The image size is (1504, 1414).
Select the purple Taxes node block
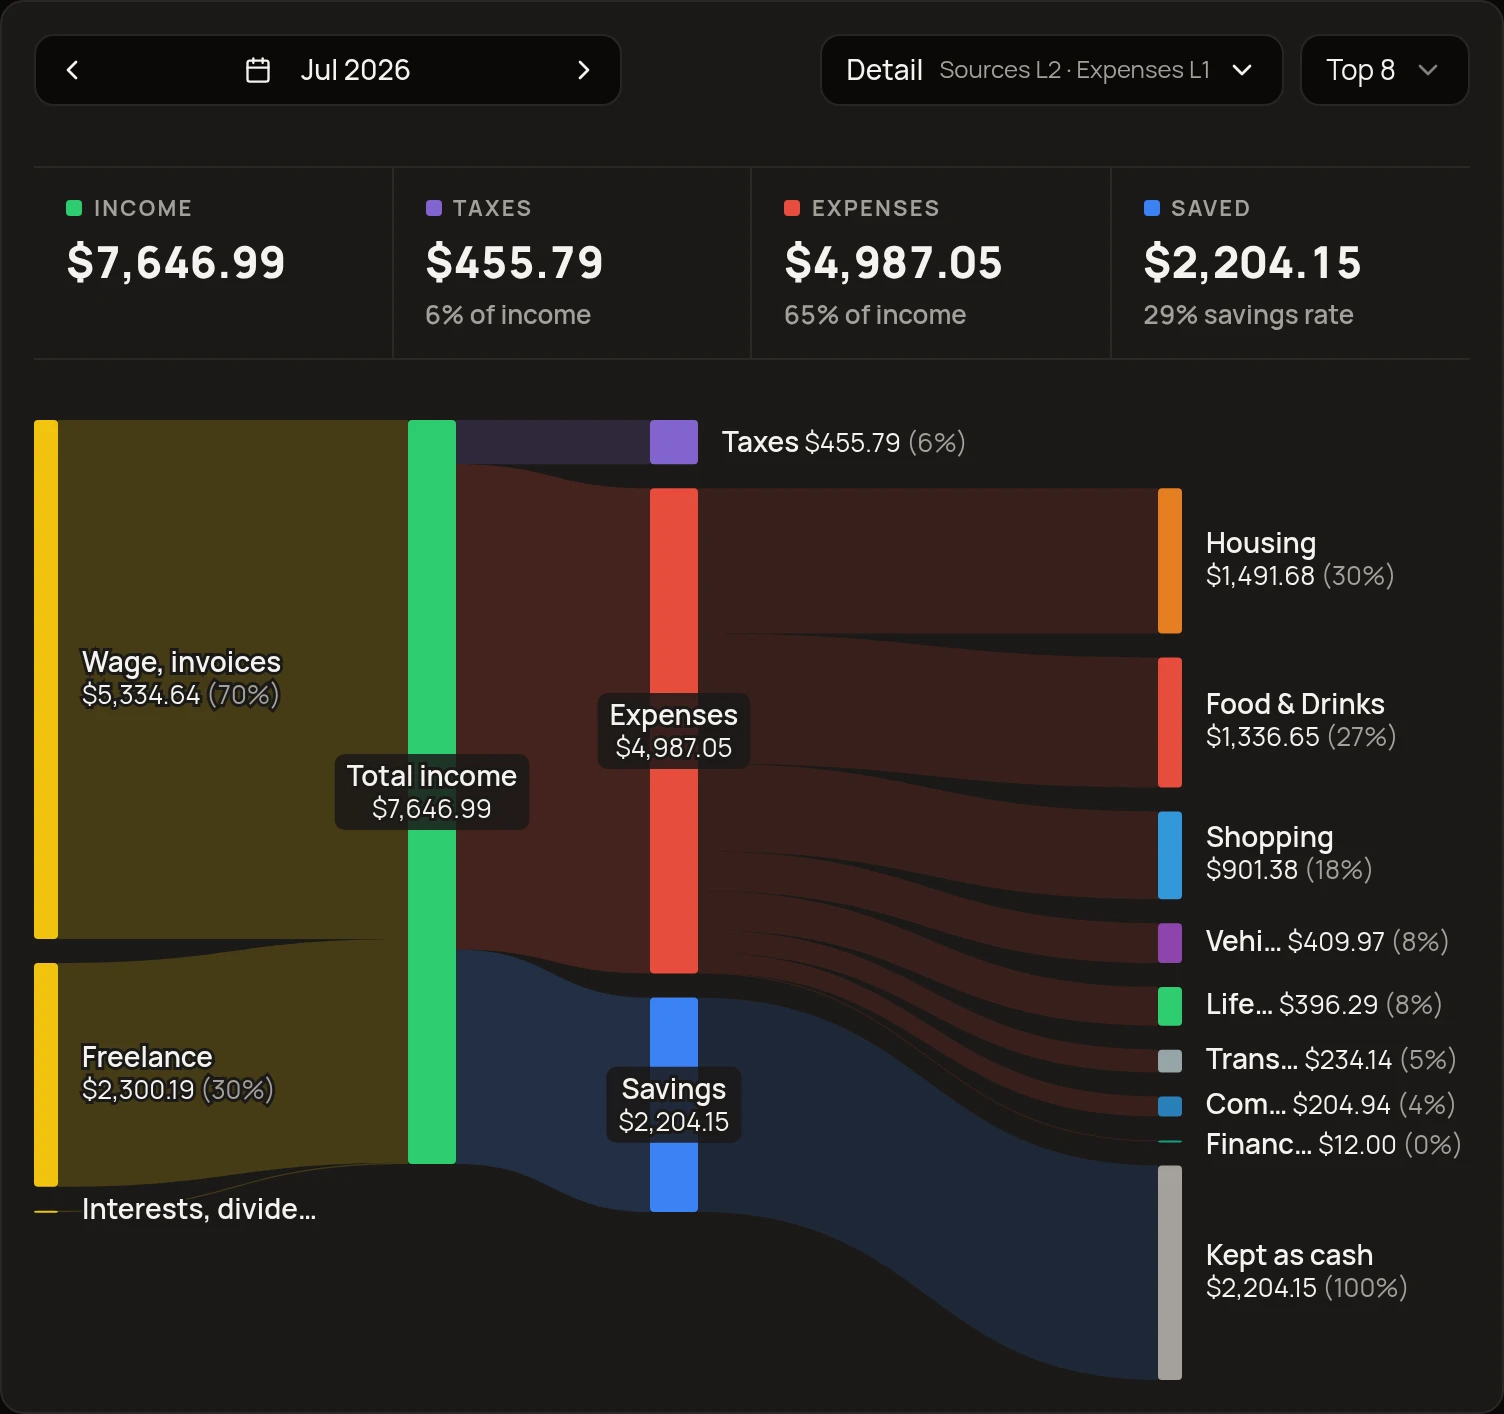tap(674, 442)
